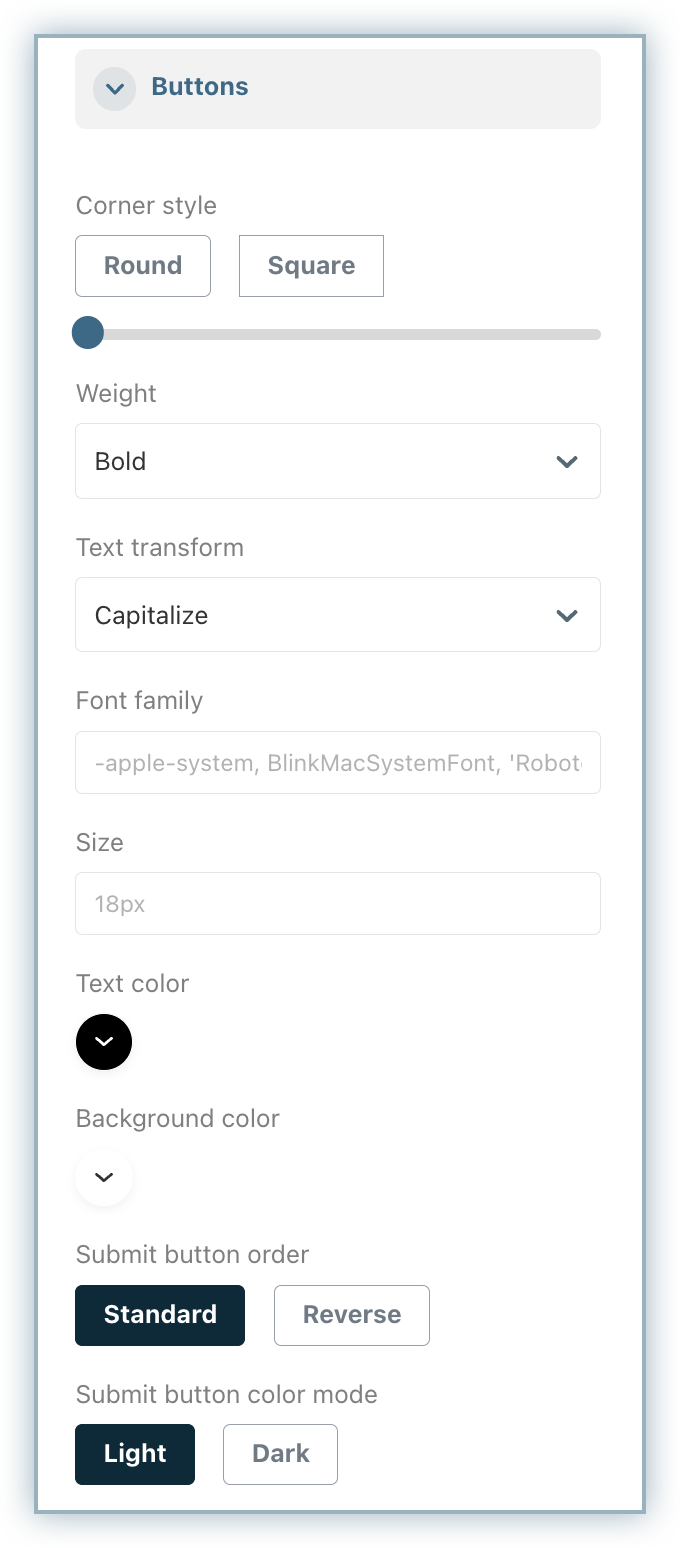Set submit button color mode to Light

point(135,1454)
